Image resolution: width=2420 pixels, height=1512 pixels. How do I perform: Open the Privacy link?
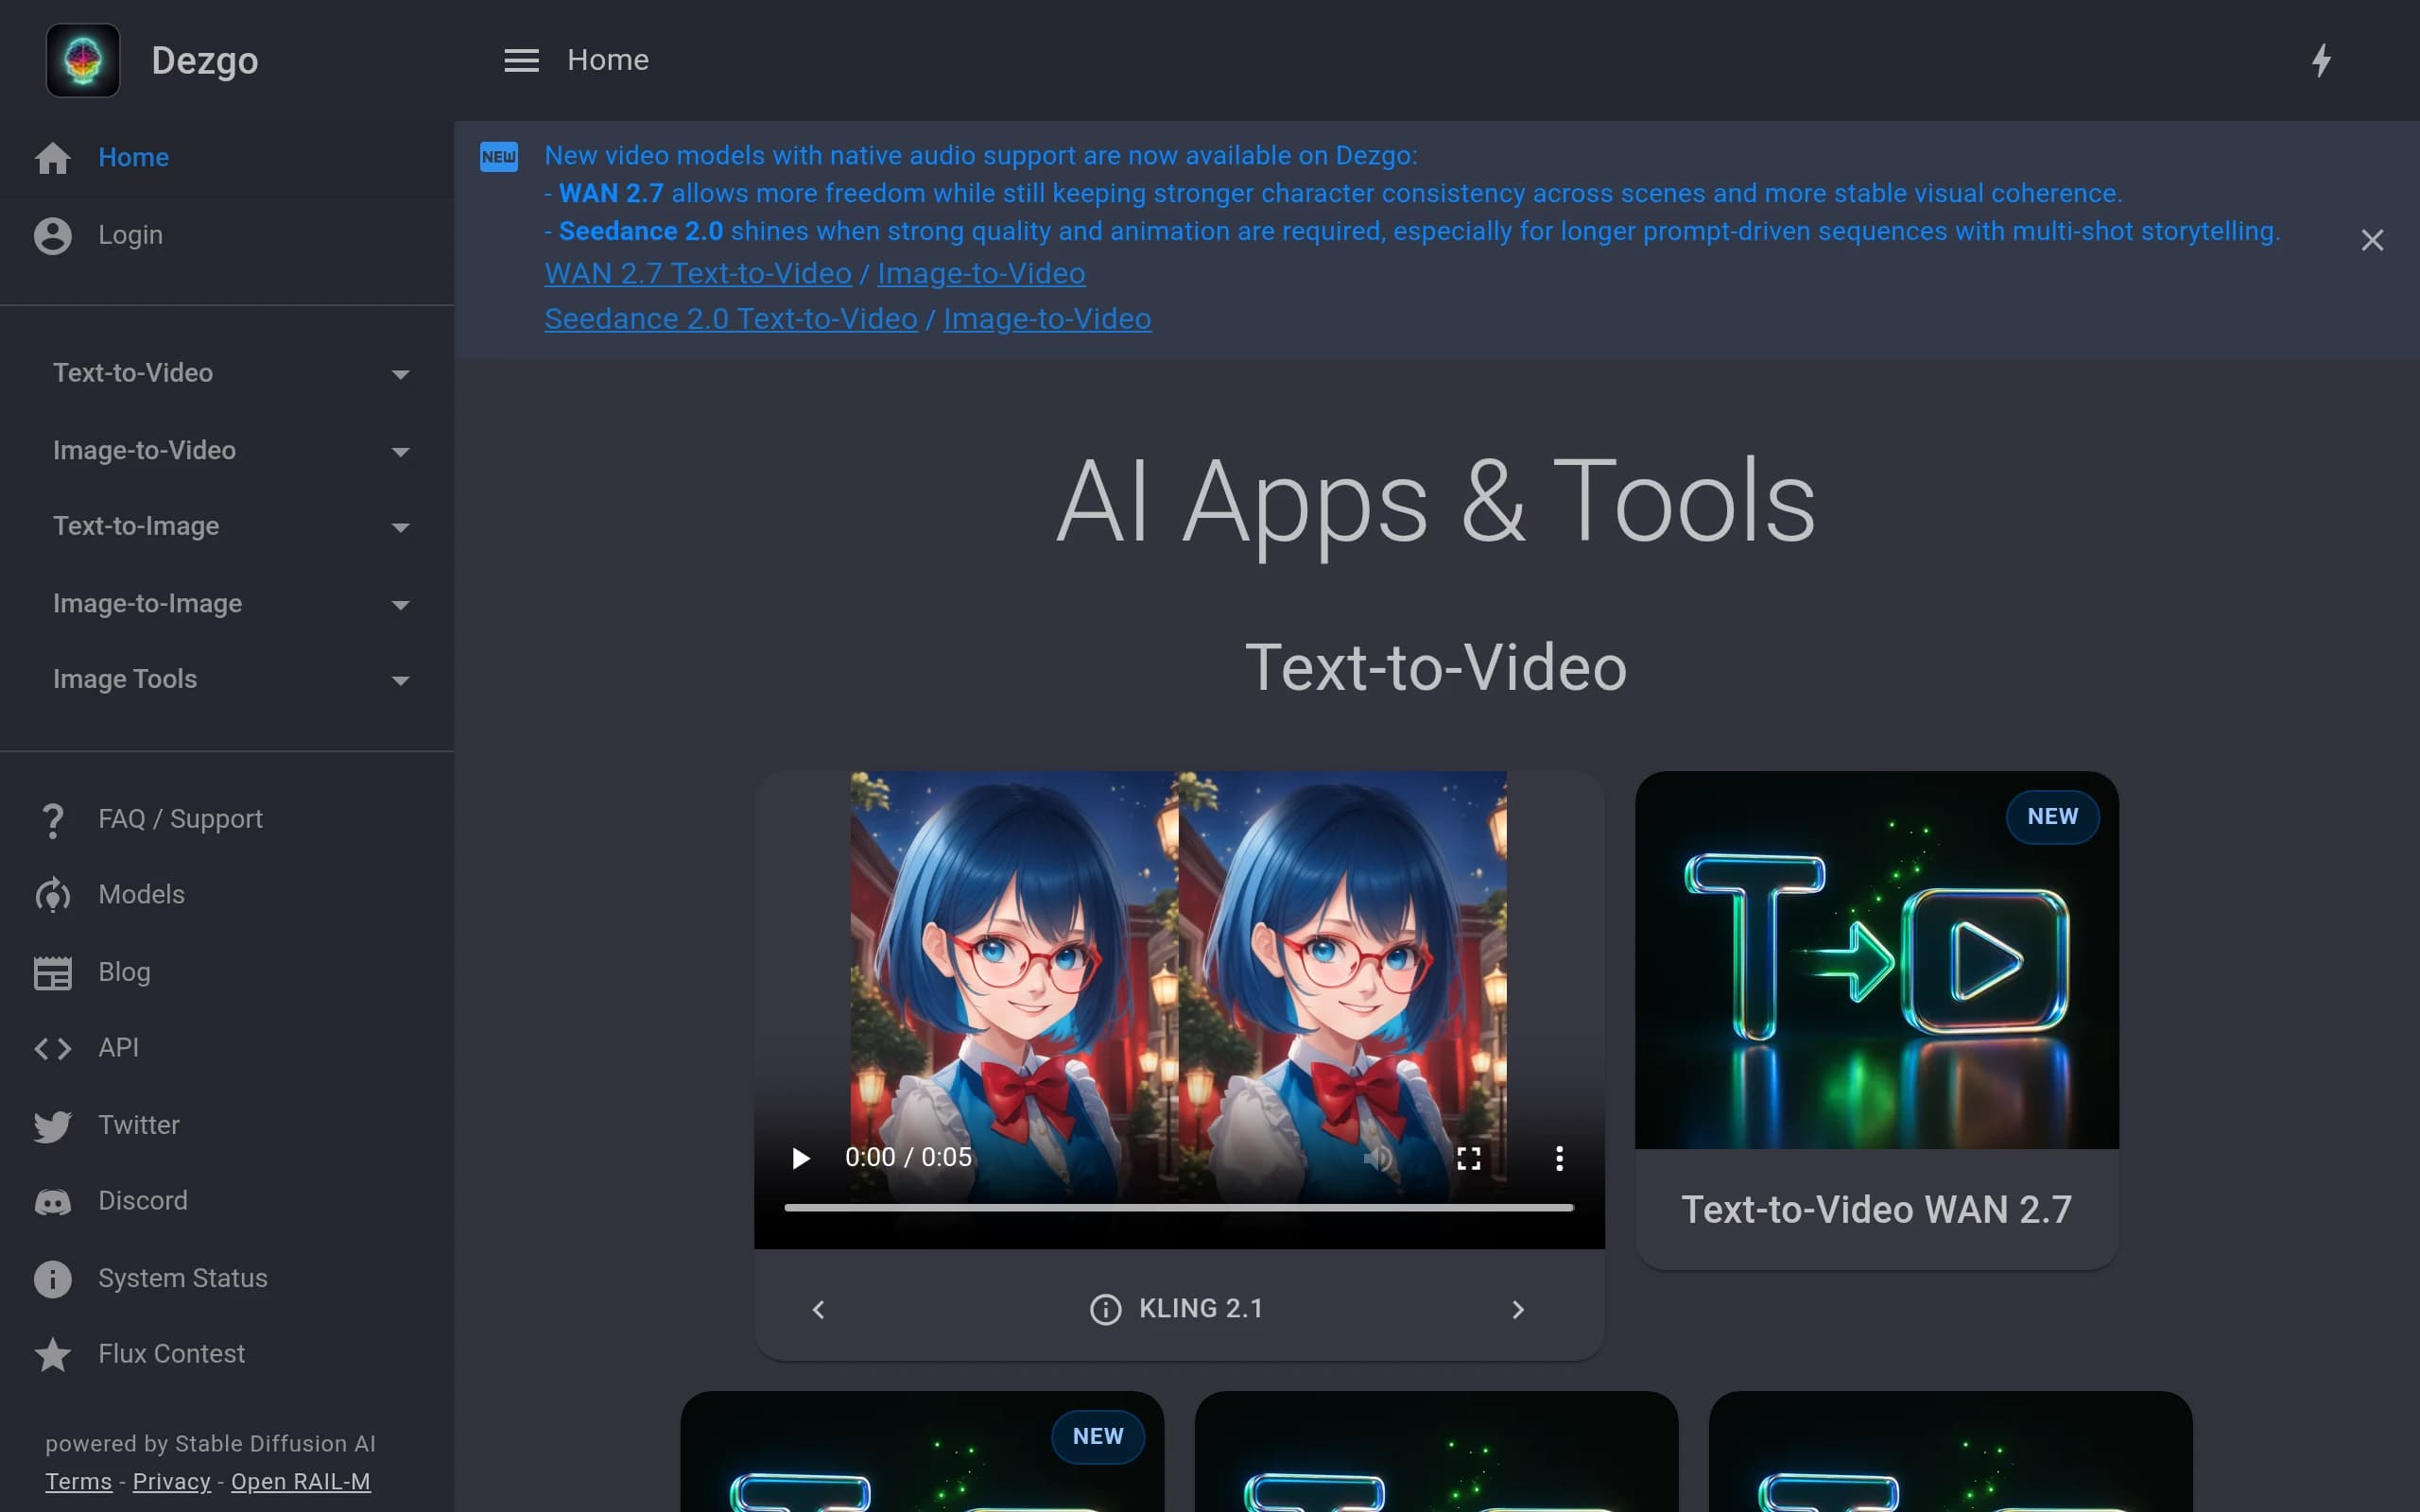click(x=172, y=1482)
